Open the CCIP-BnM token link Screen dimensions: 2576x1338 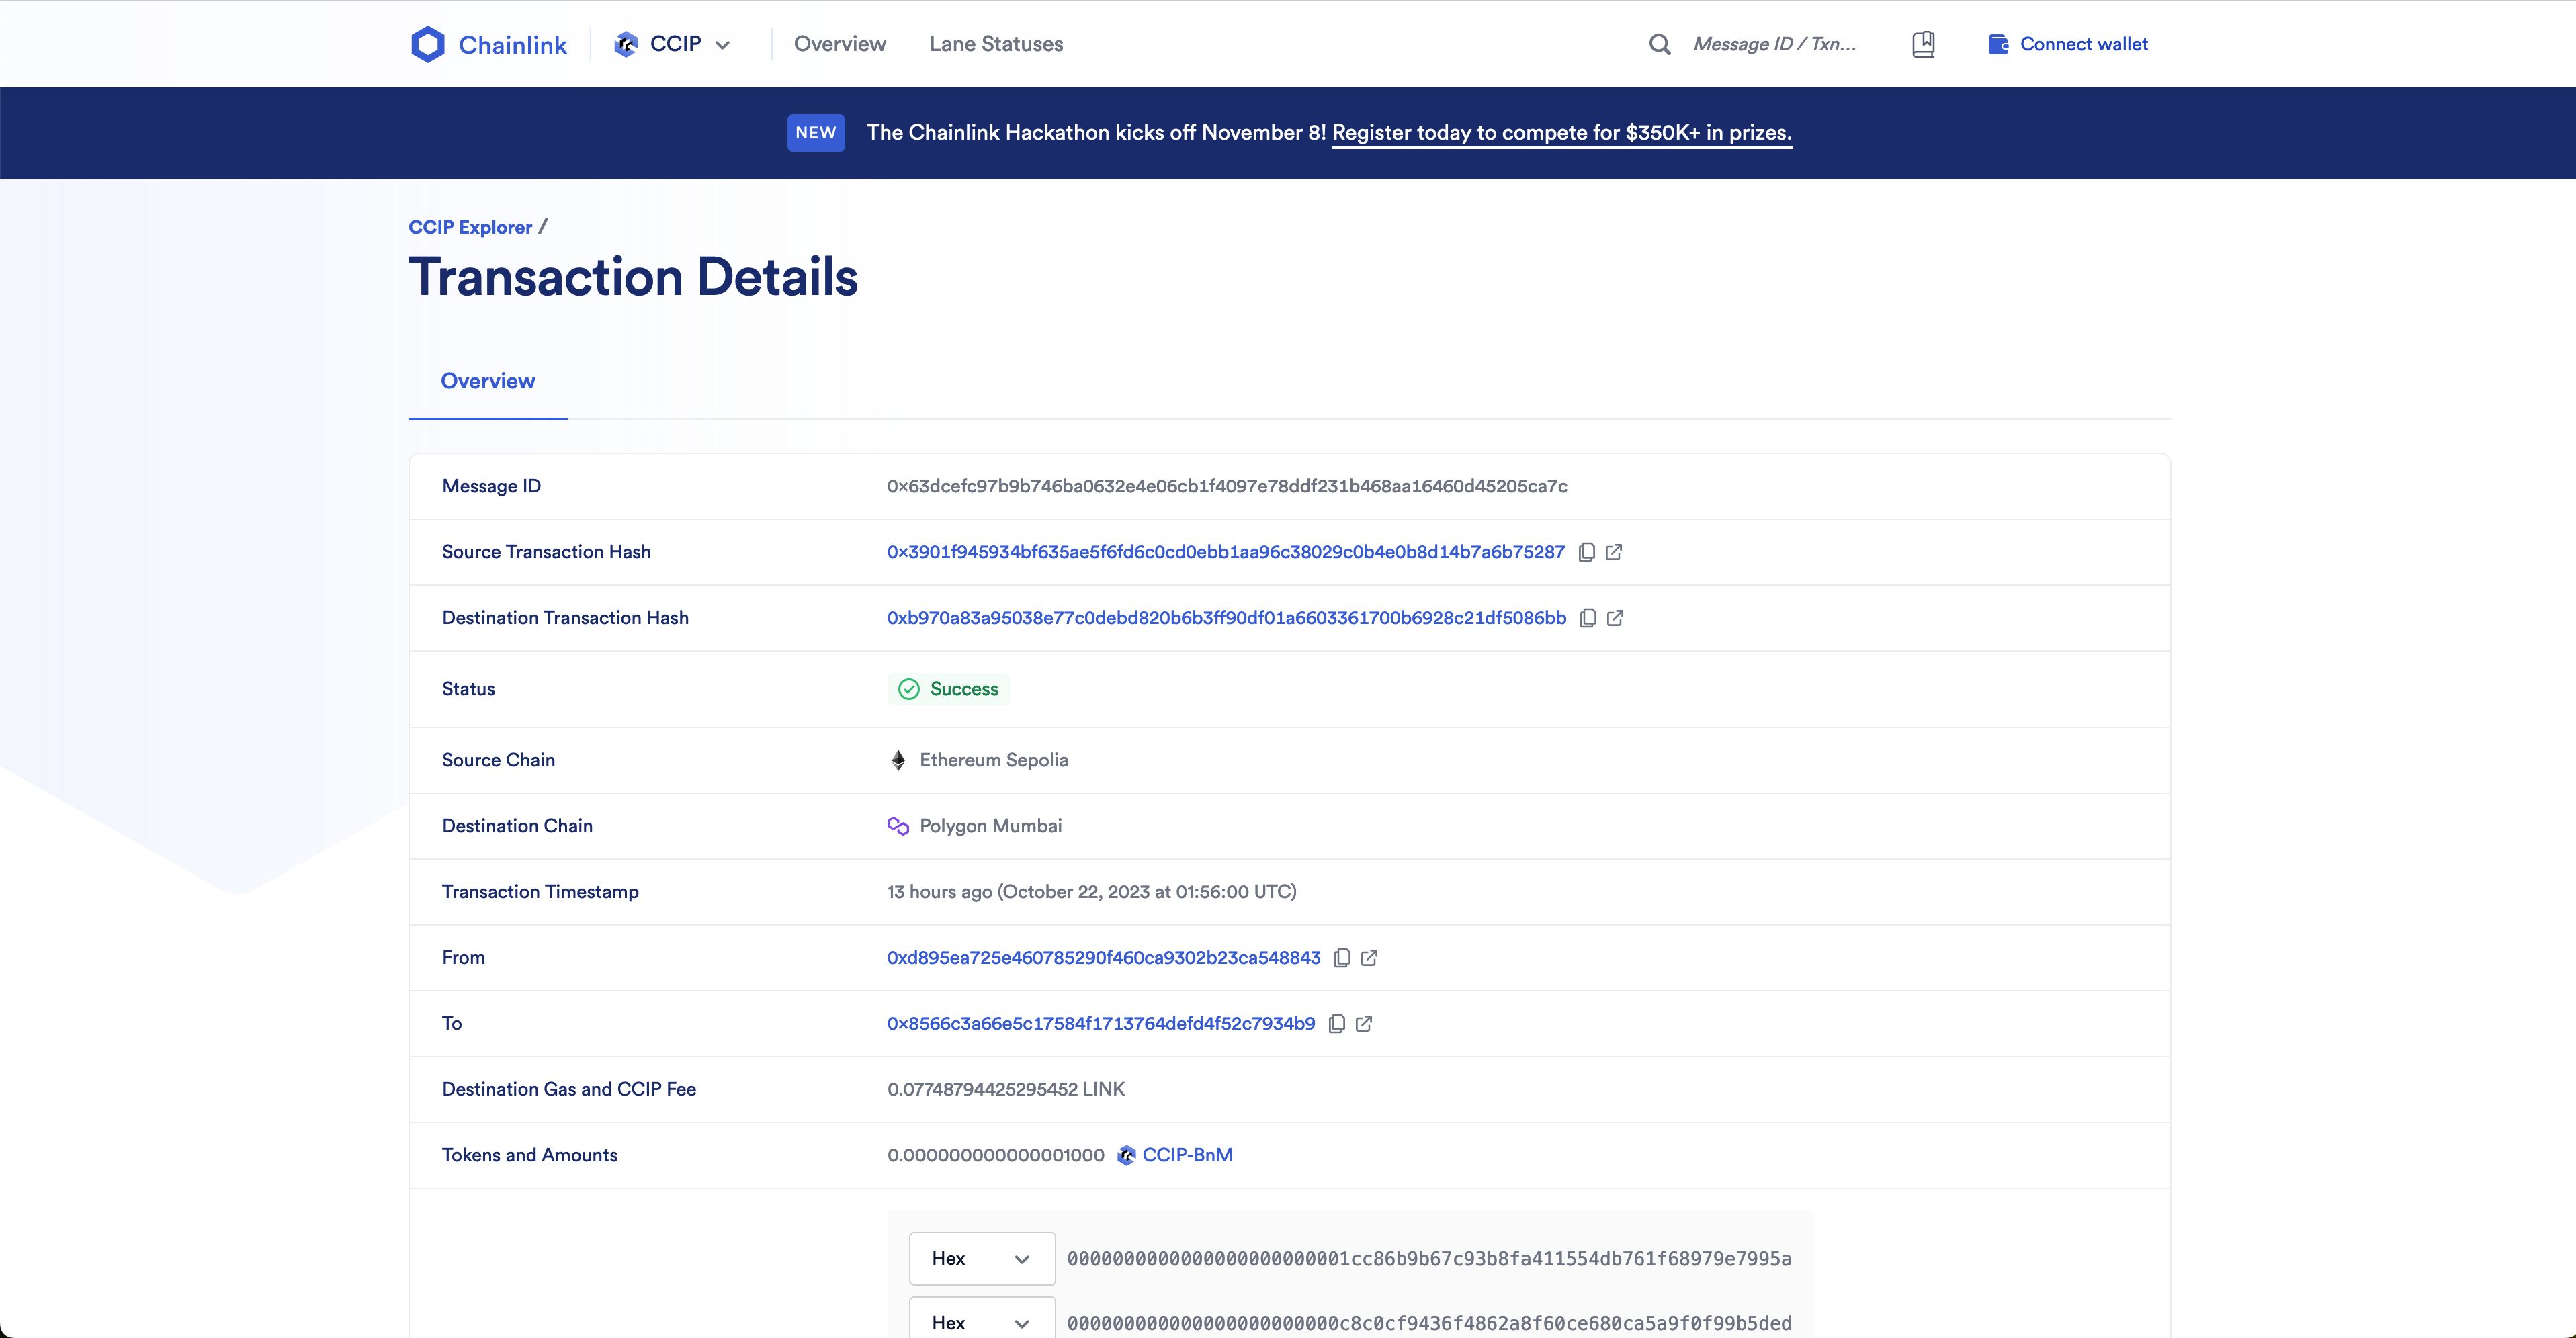tap(1187, 1155)
